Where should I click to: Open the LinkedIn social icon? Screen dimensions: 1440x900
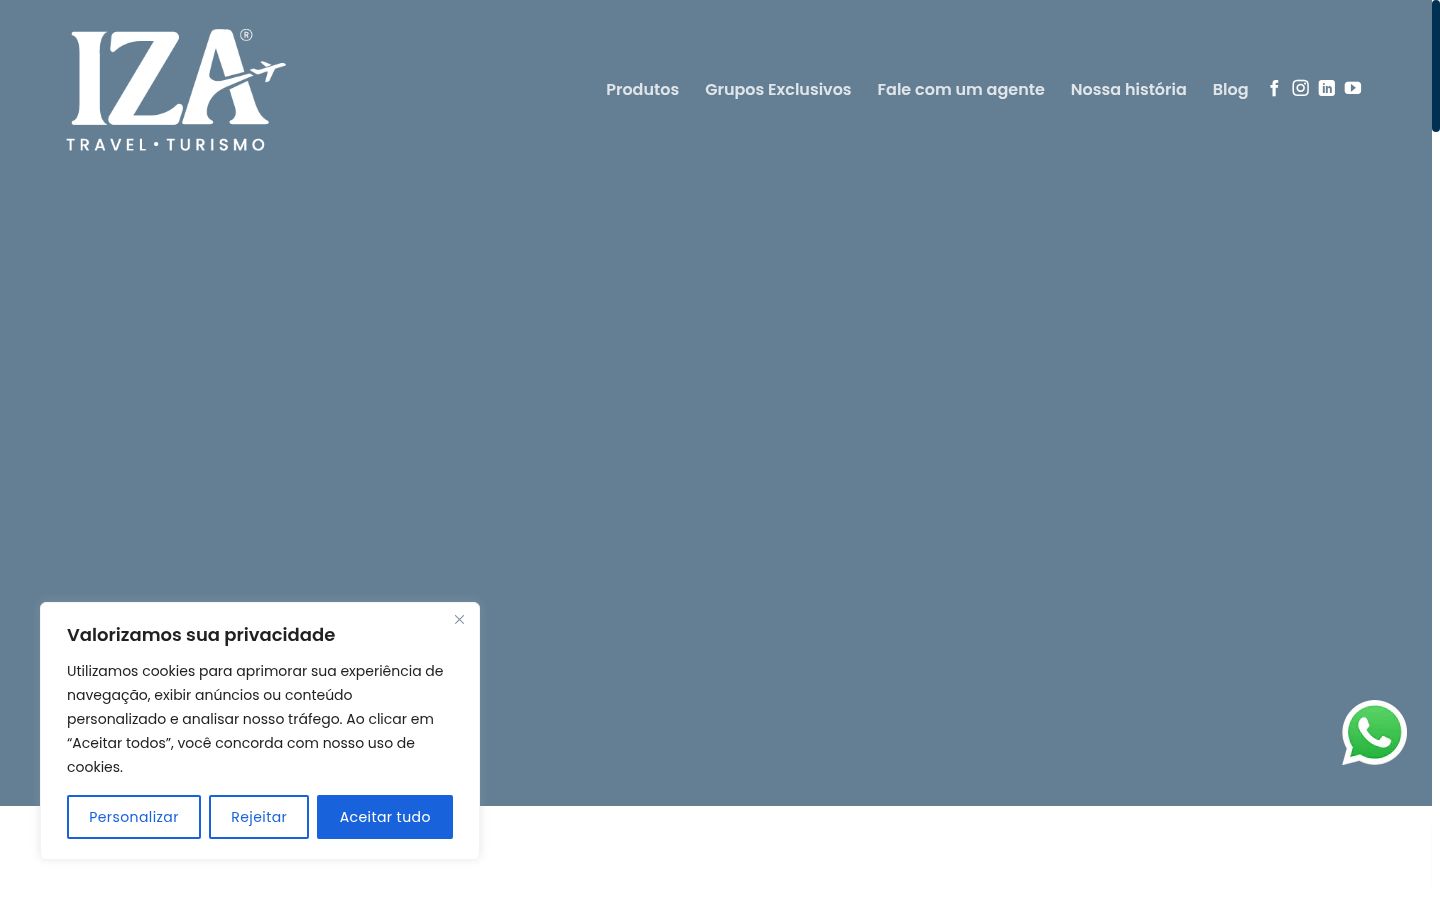(1326, 88)
